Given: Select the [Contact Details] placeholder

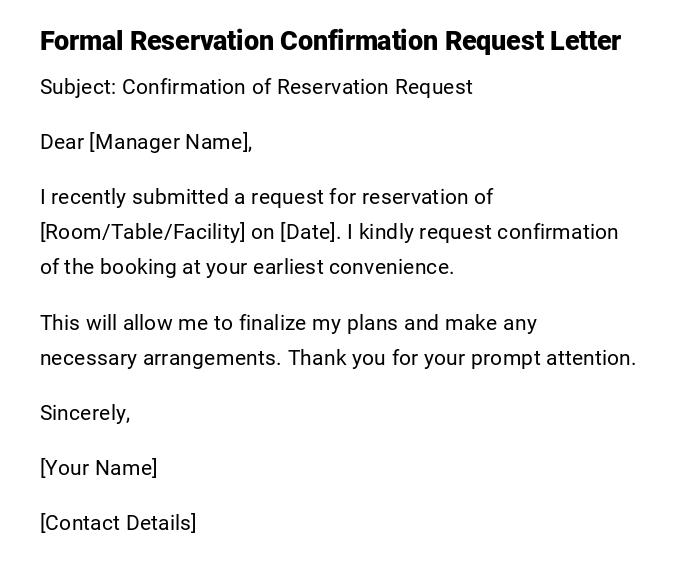Looking at the screenshot, I should 118,523.
